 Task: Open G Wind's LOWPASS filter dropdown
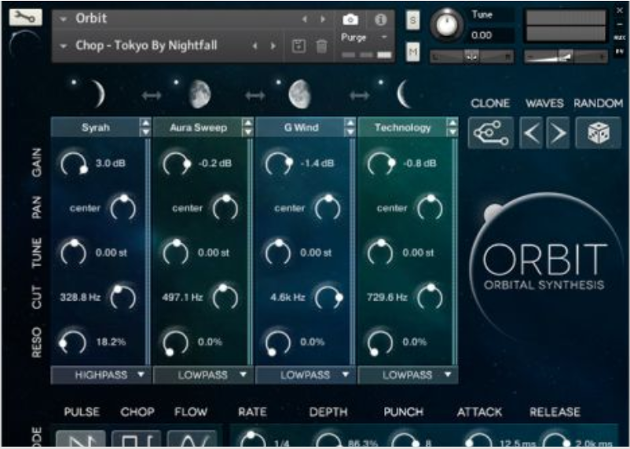pos(305,375)
